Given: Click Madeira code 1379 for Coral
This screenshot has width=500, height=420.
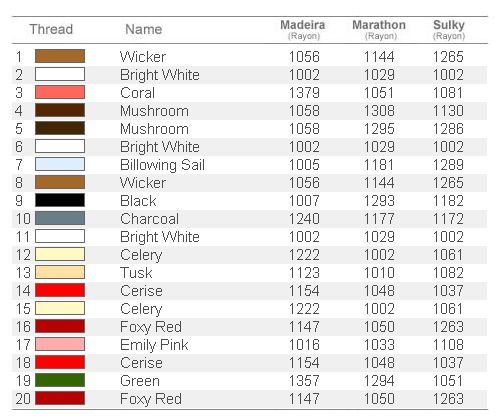Looking at the screenshot, I should click(304, 93).
